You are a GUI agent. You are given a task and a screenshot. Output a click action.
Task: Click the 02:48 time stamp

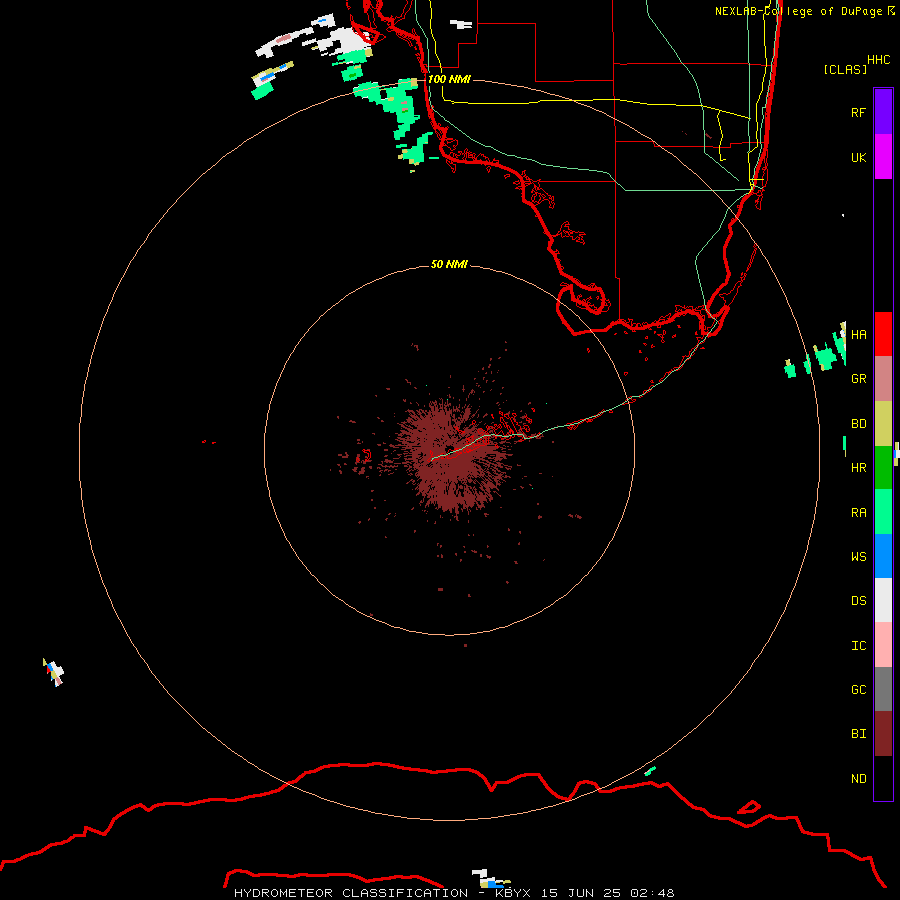click(653, 893)
